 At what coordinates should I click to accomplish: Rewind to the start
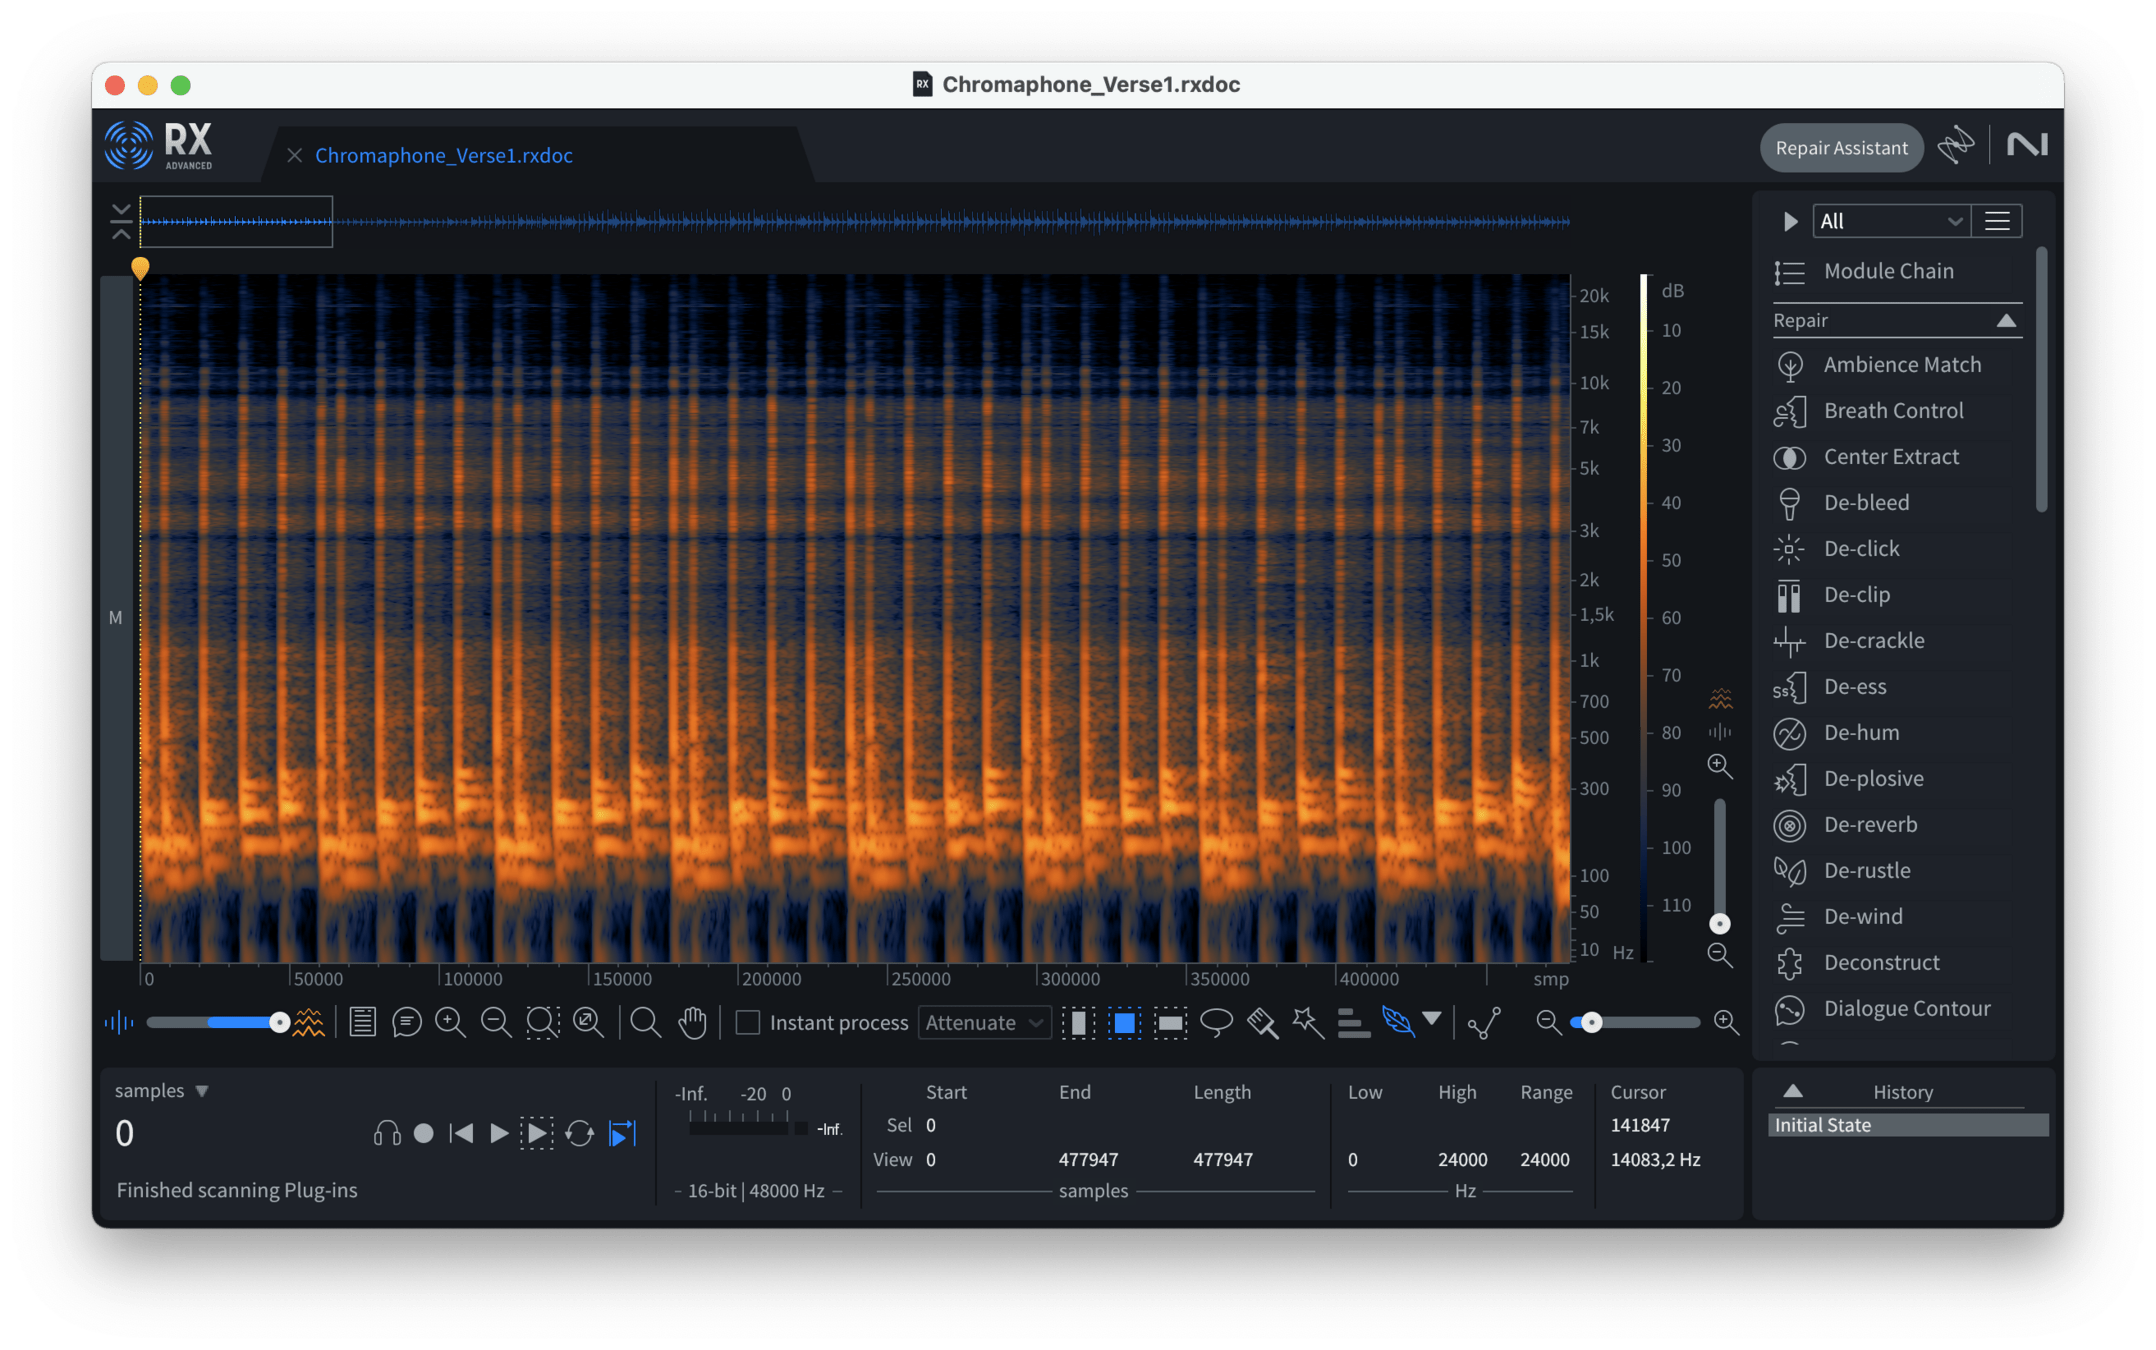click(461, 1133)
